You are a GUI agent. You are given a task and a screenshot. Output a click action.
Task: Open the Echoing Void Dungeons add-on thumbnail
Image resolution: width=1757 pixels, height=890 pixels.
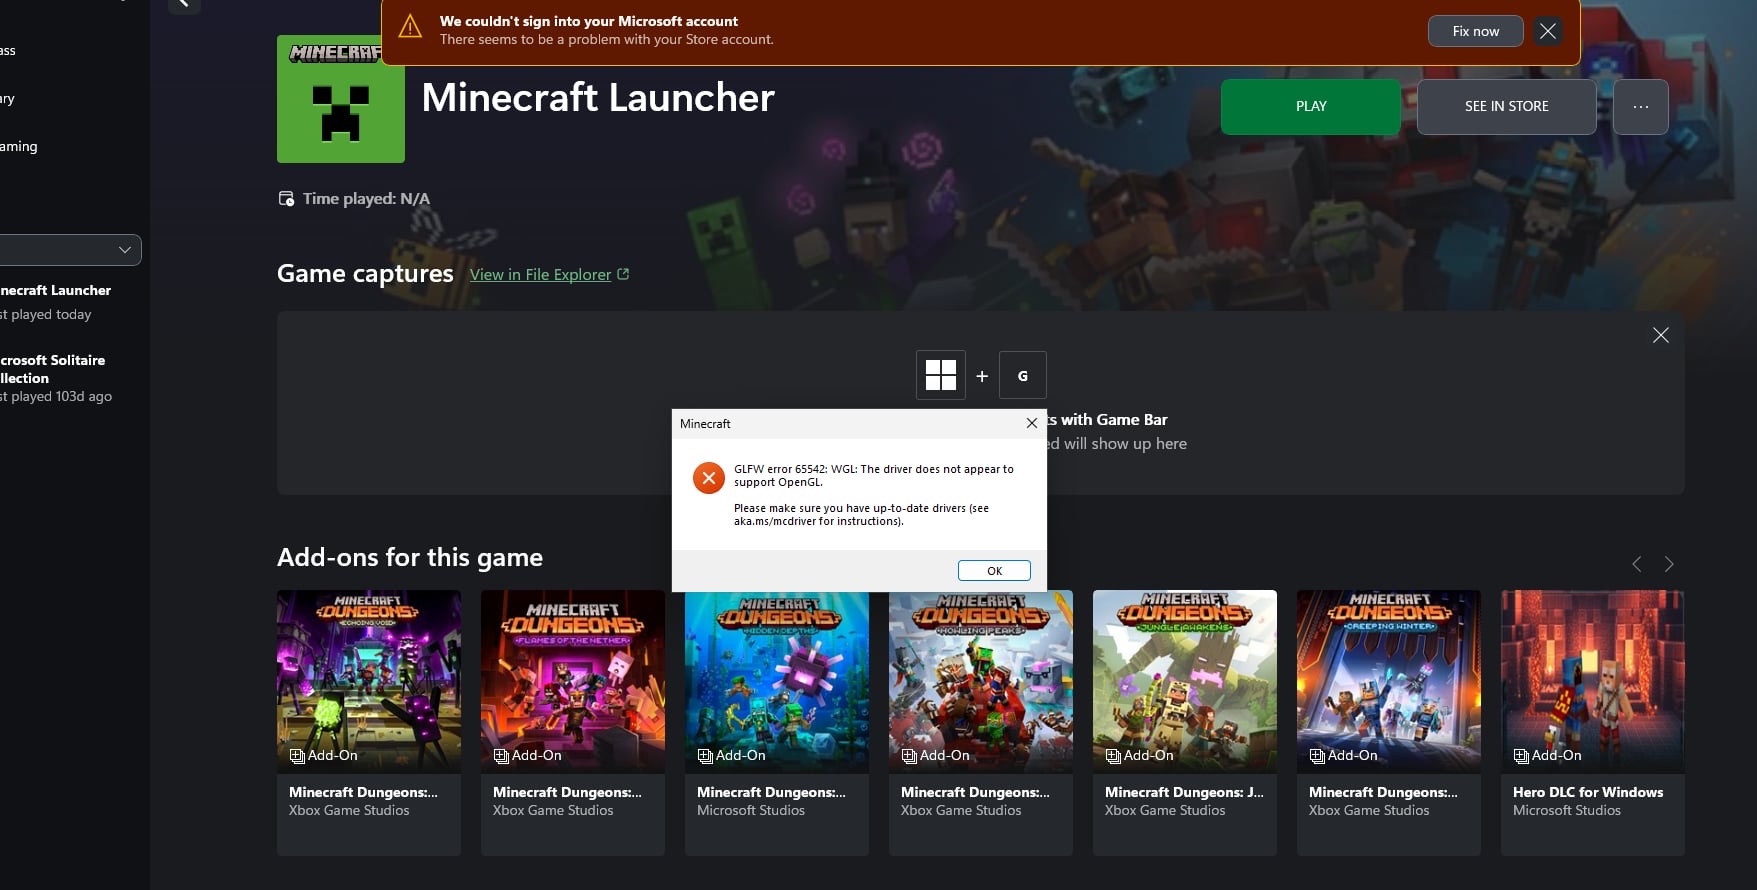point(369,682)
